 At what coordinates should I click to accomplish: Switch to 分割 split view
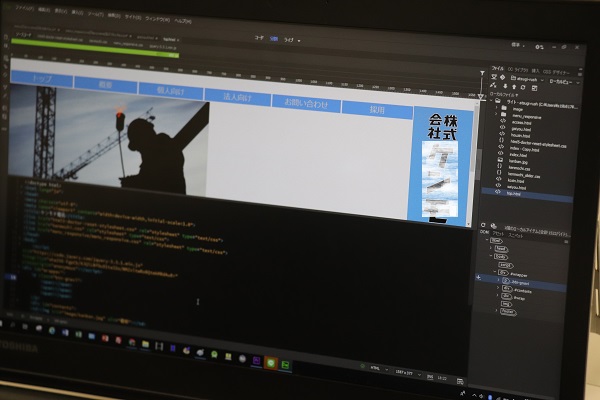point(274,39)
